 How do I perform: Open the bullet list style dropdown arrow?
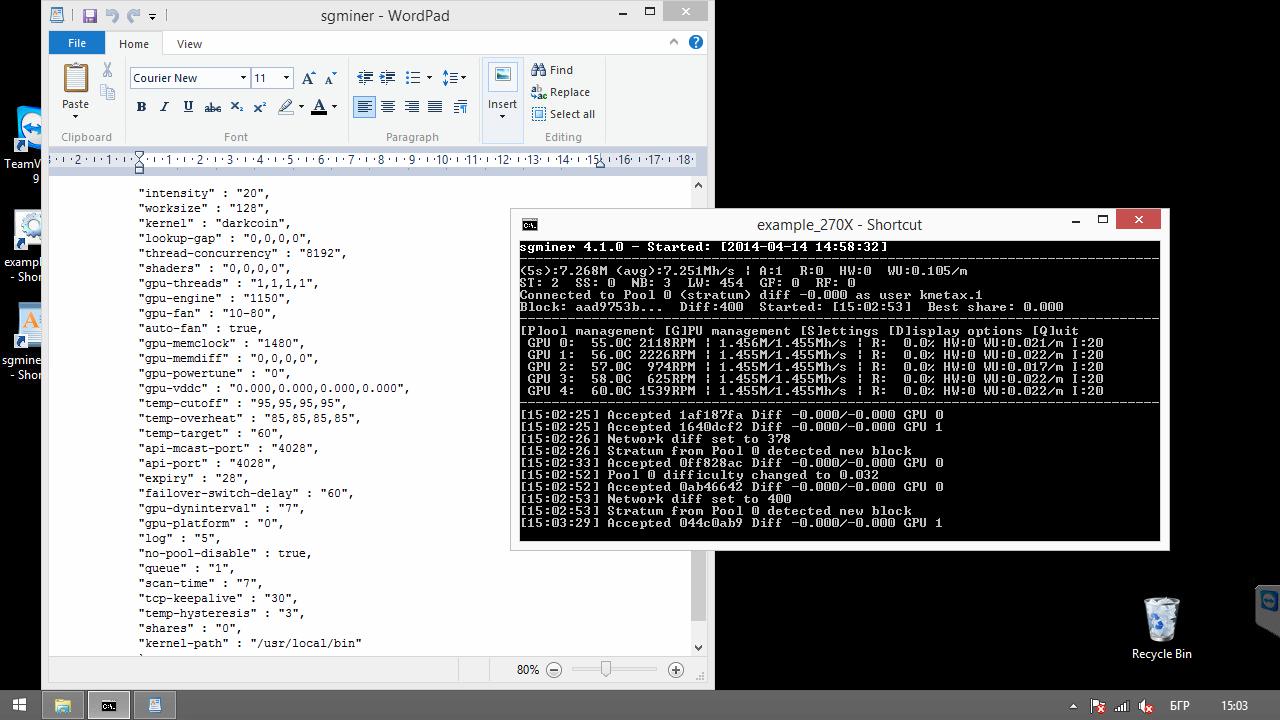click(x=429, y=78)
